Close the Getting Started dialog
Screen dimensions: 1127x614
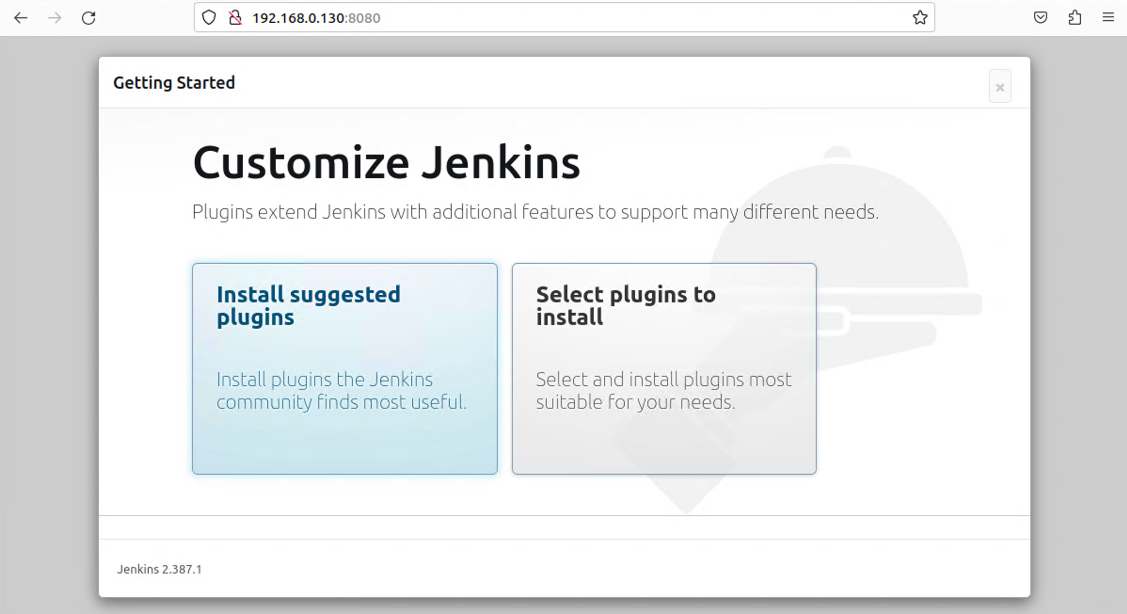999,87
